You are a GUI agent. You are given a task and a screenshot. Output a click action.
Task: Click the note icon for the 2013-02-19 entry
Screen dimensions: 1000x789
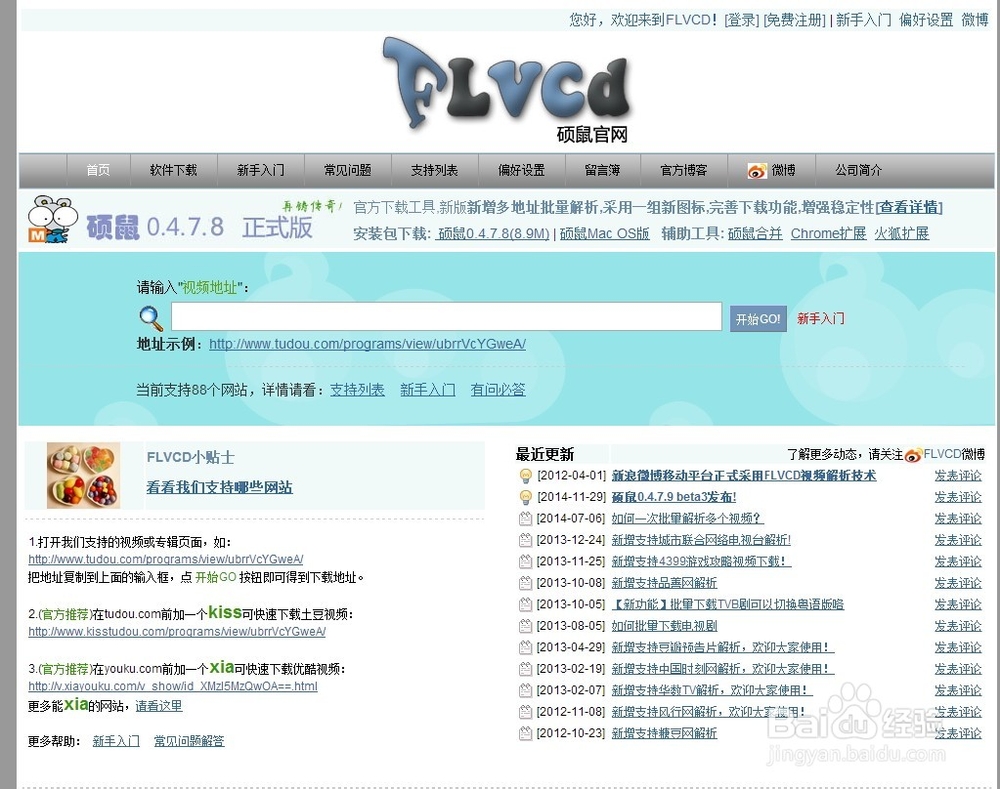click(x=526, y=668)
